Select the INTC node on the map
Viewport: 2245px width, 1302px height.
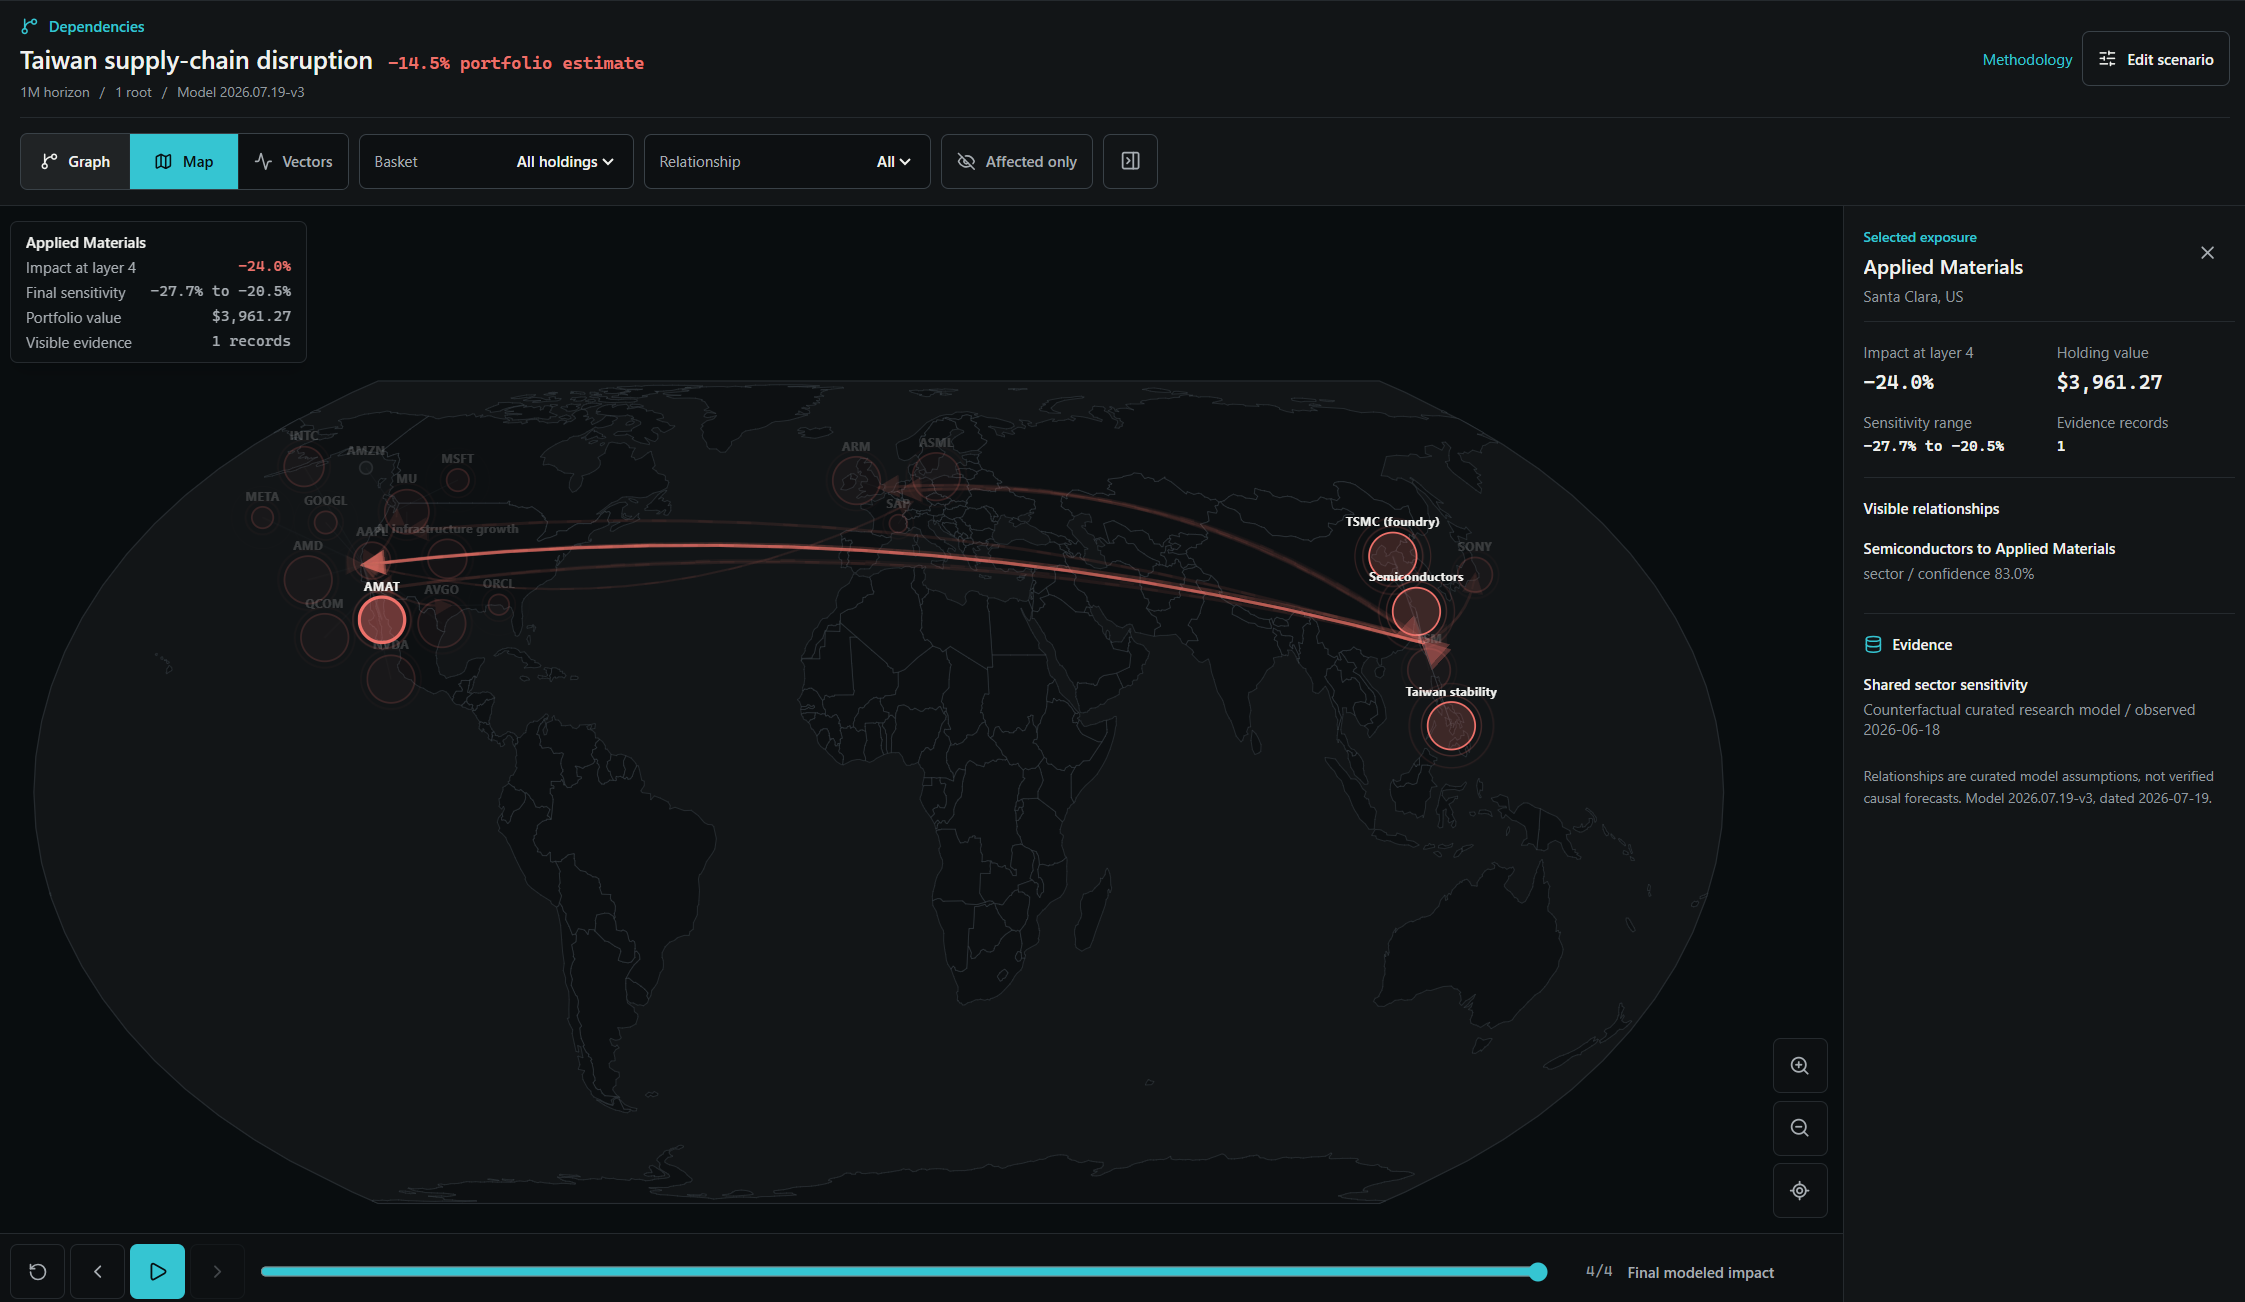pos(304,466)
